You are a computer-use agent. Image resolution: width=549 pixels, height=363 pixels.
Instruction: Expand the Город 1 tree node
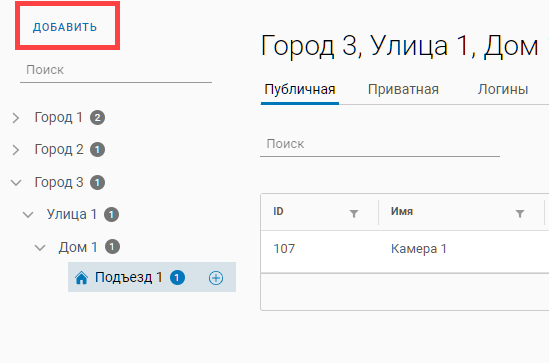click(16, 118)
